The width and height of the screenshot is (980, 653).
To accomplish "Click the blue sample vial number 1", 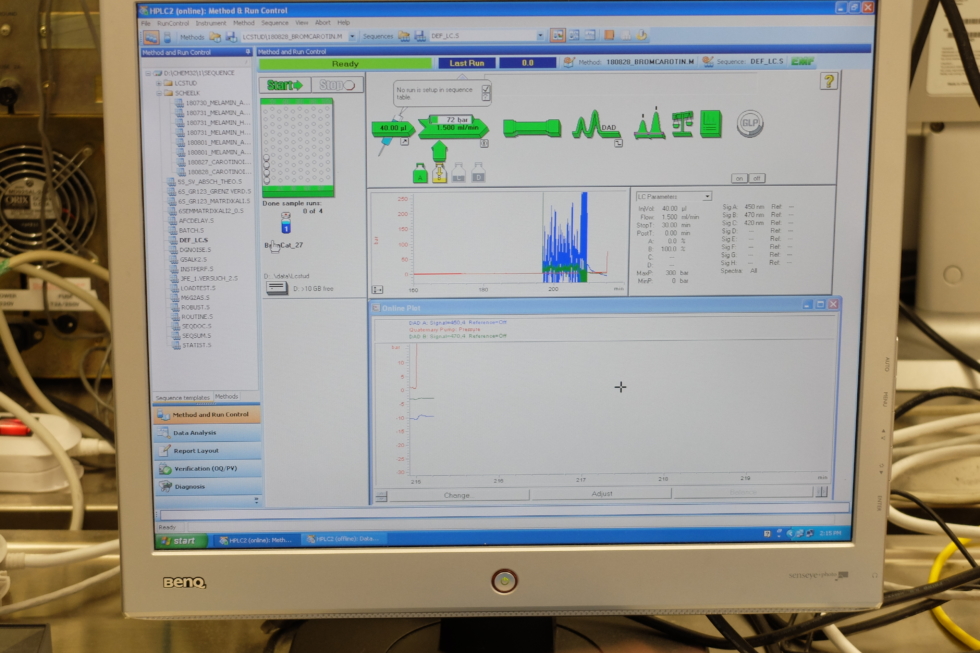I will [x=286, y=223].
